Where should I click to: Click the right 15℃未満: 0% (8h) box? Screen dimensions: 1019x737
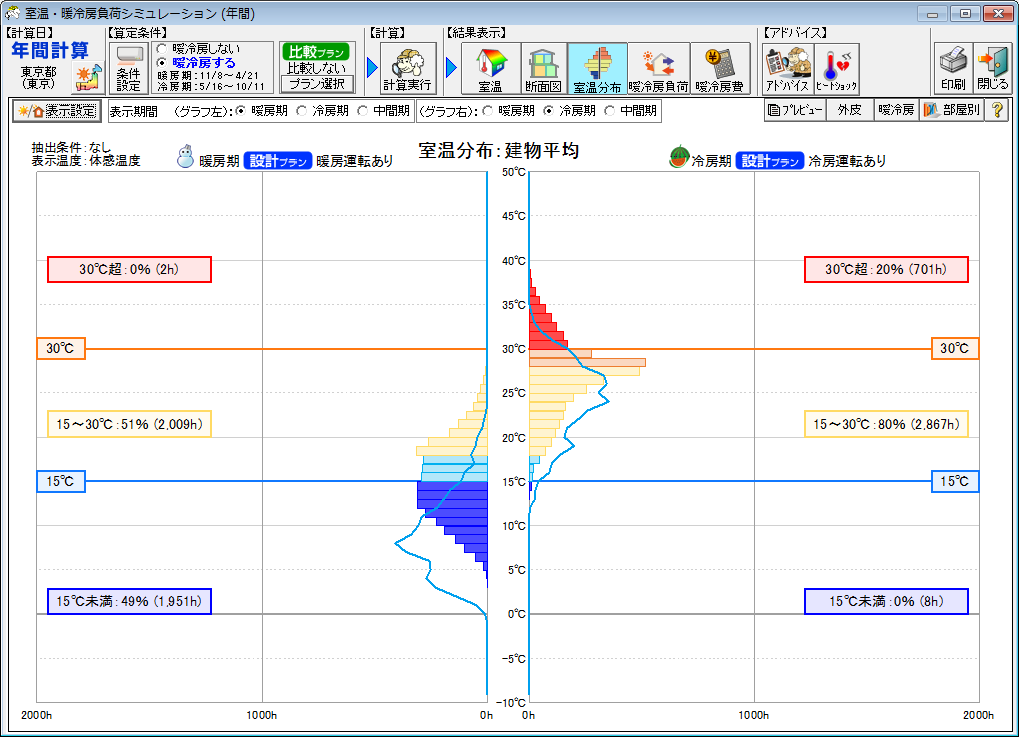886,601
